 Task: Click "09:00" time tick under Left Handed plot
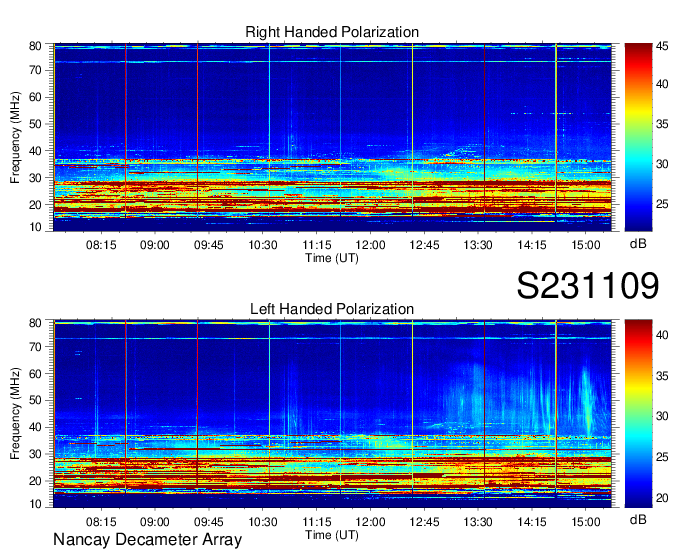coord(155,522)
